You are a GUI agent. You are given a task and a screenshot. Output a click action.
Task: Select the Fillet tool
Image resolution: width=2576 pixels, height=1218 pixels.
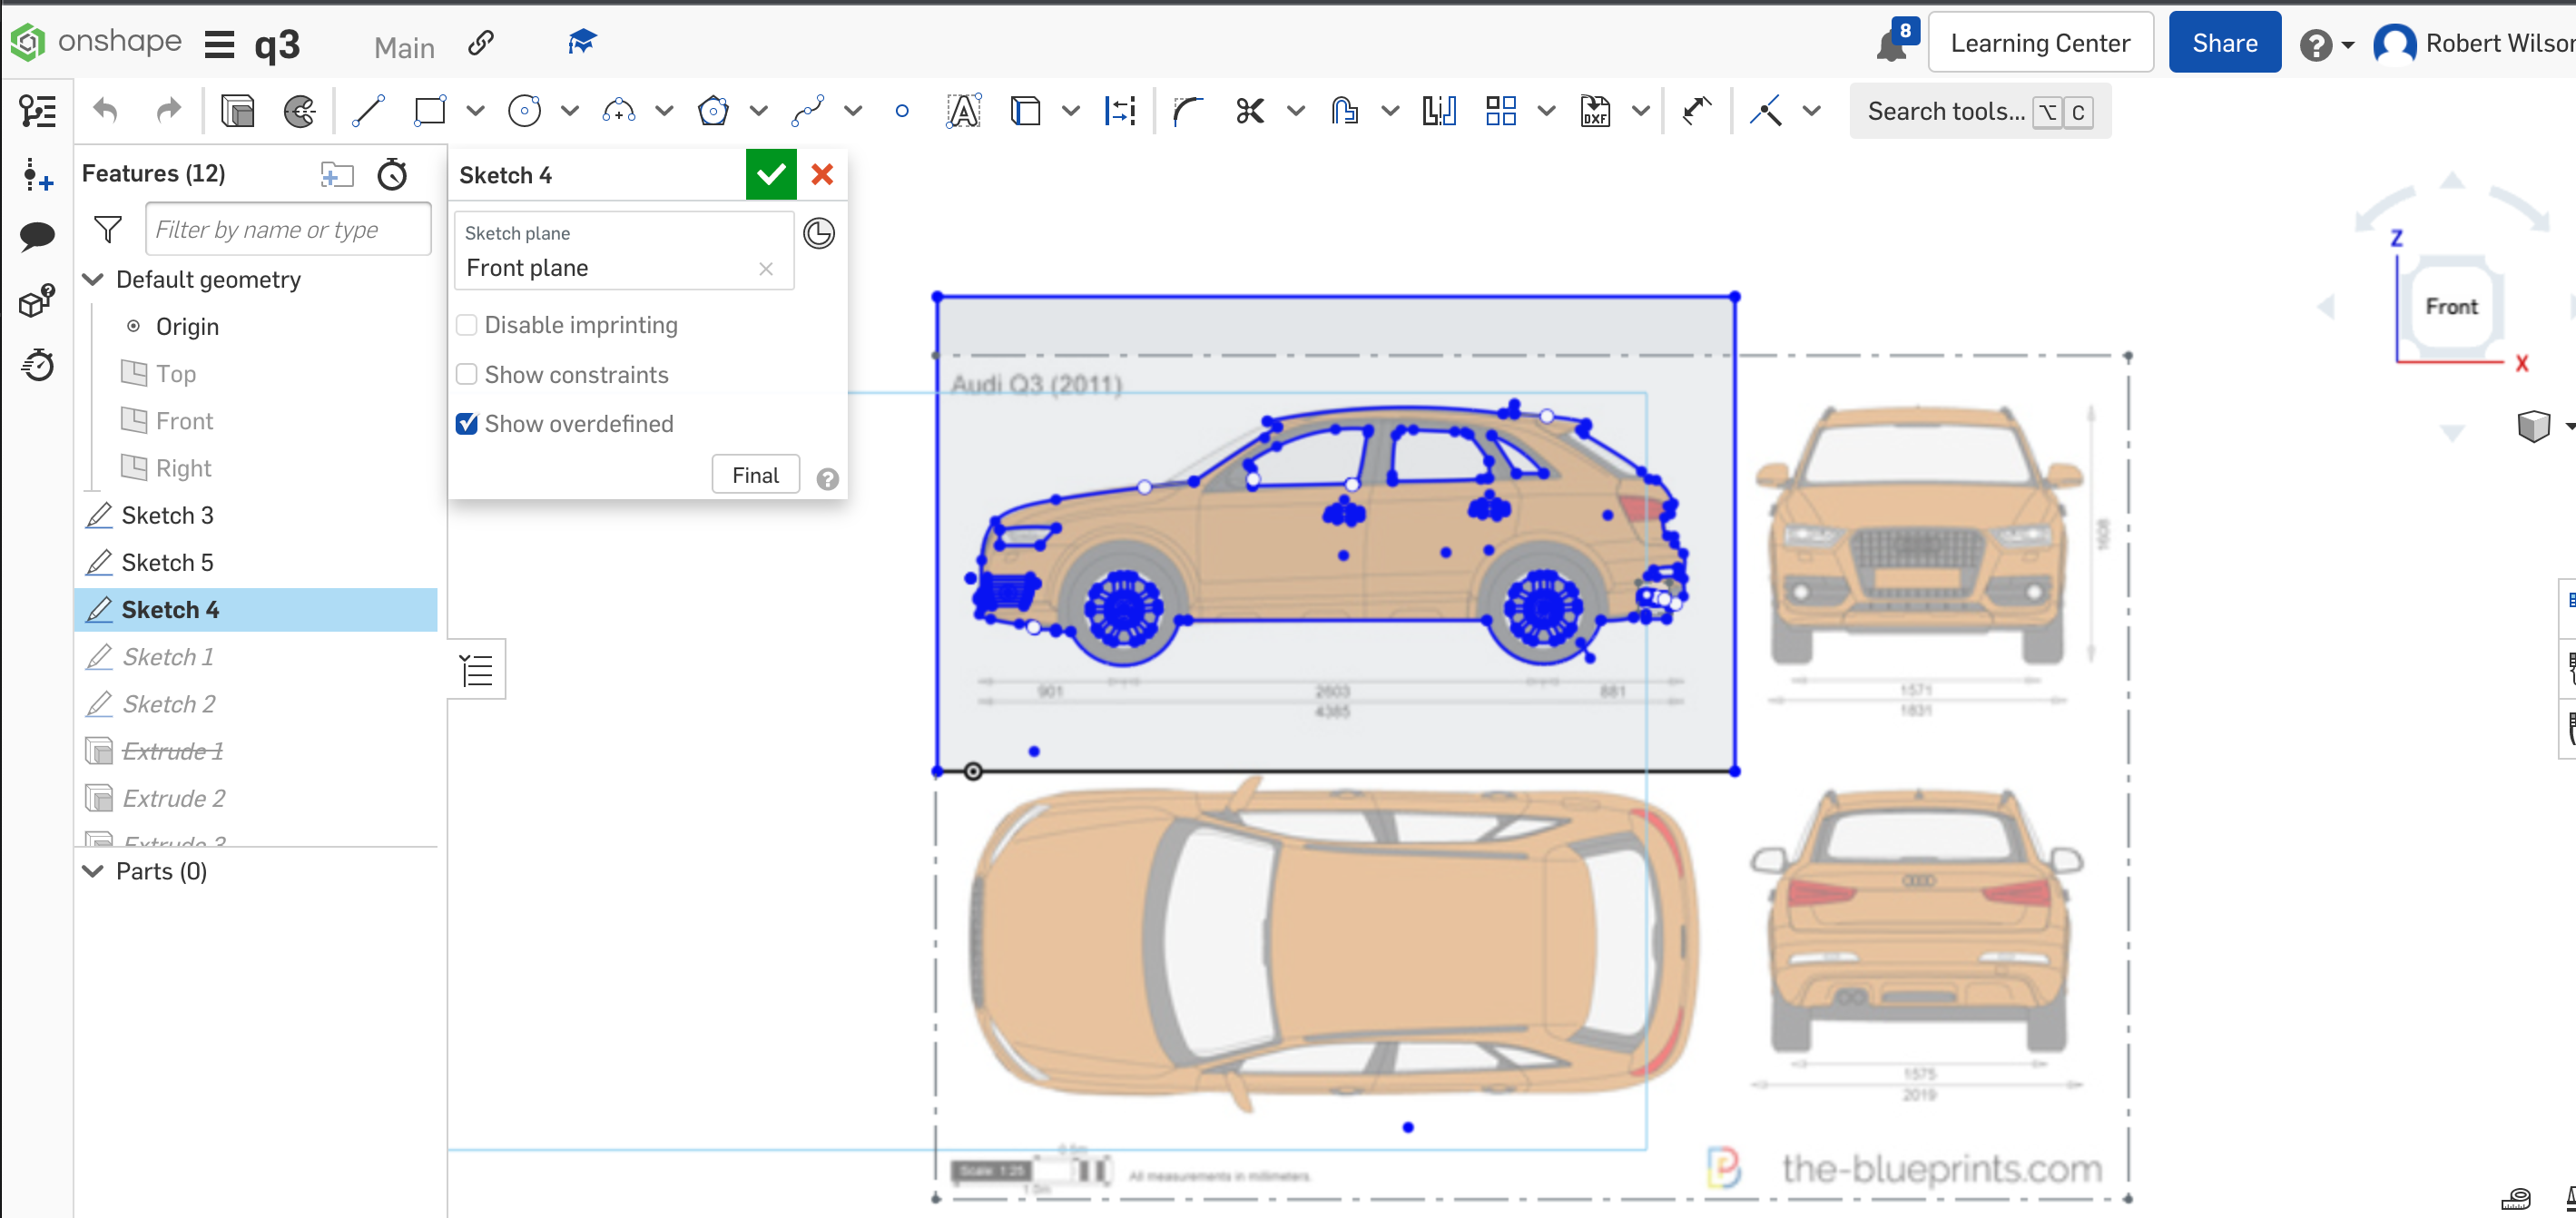[x=1188, y=112]
